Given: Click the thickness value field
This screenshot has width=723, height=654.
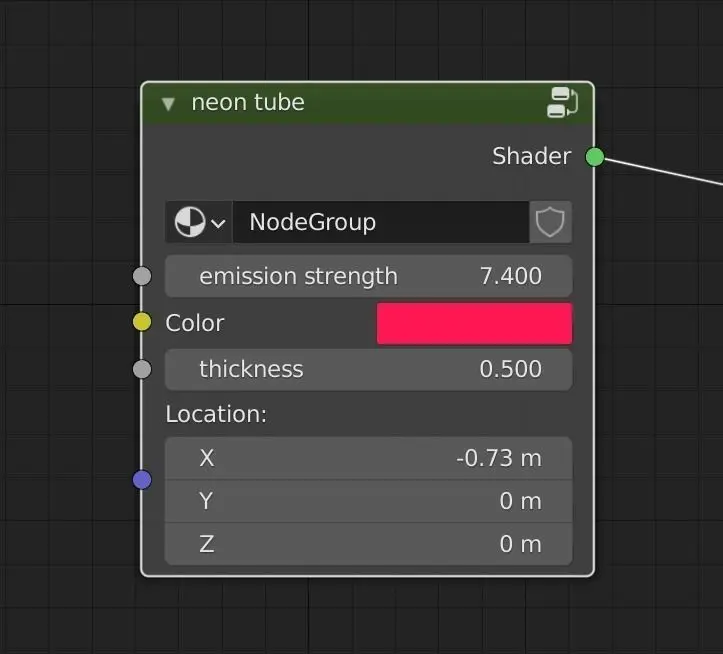Looking at the screenshot, I should 368,369.
